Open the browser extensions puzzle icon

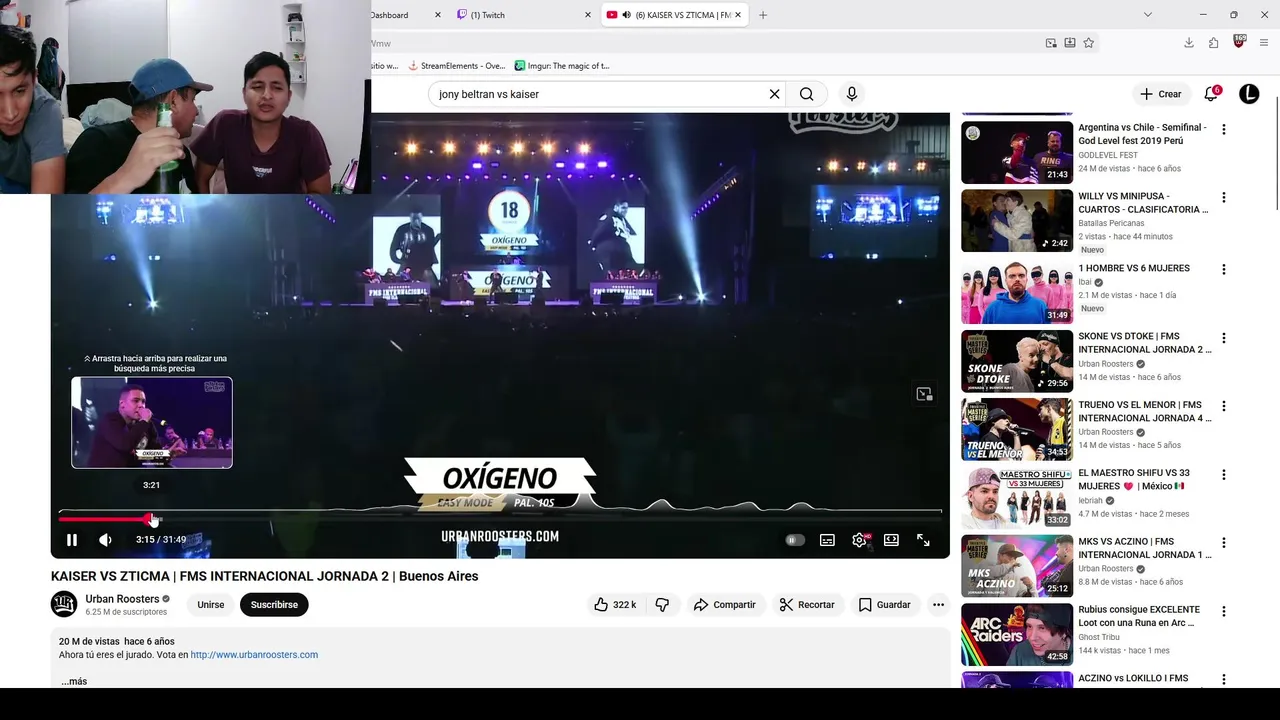tap(1213, 43)
